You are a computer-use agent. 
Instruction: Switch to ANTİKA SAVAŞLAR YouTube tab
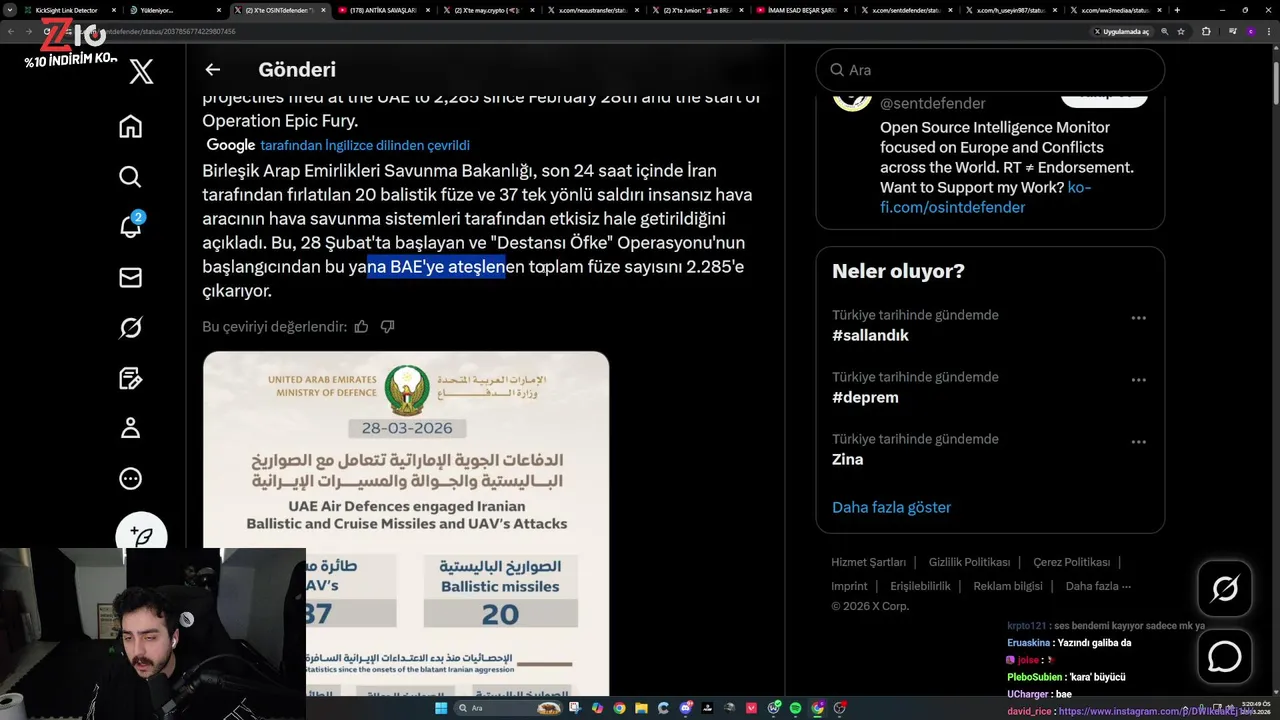coord(385,10)
